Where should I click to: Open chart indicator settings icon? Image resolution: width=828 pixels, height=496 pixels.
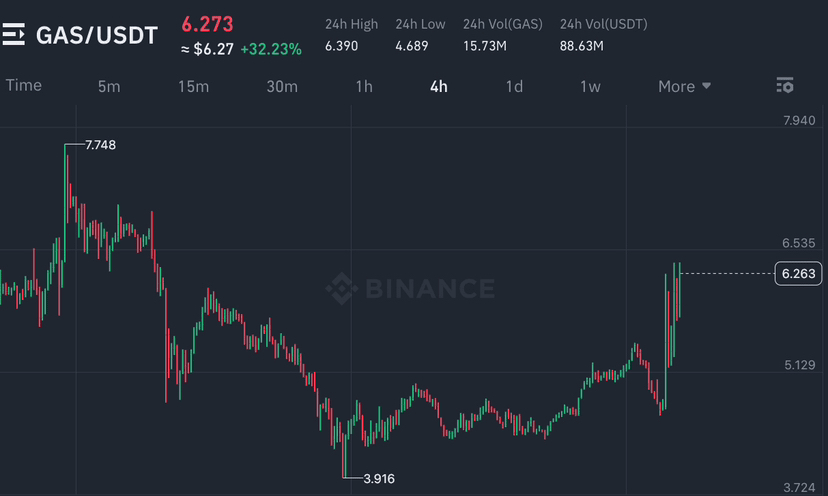785,86
